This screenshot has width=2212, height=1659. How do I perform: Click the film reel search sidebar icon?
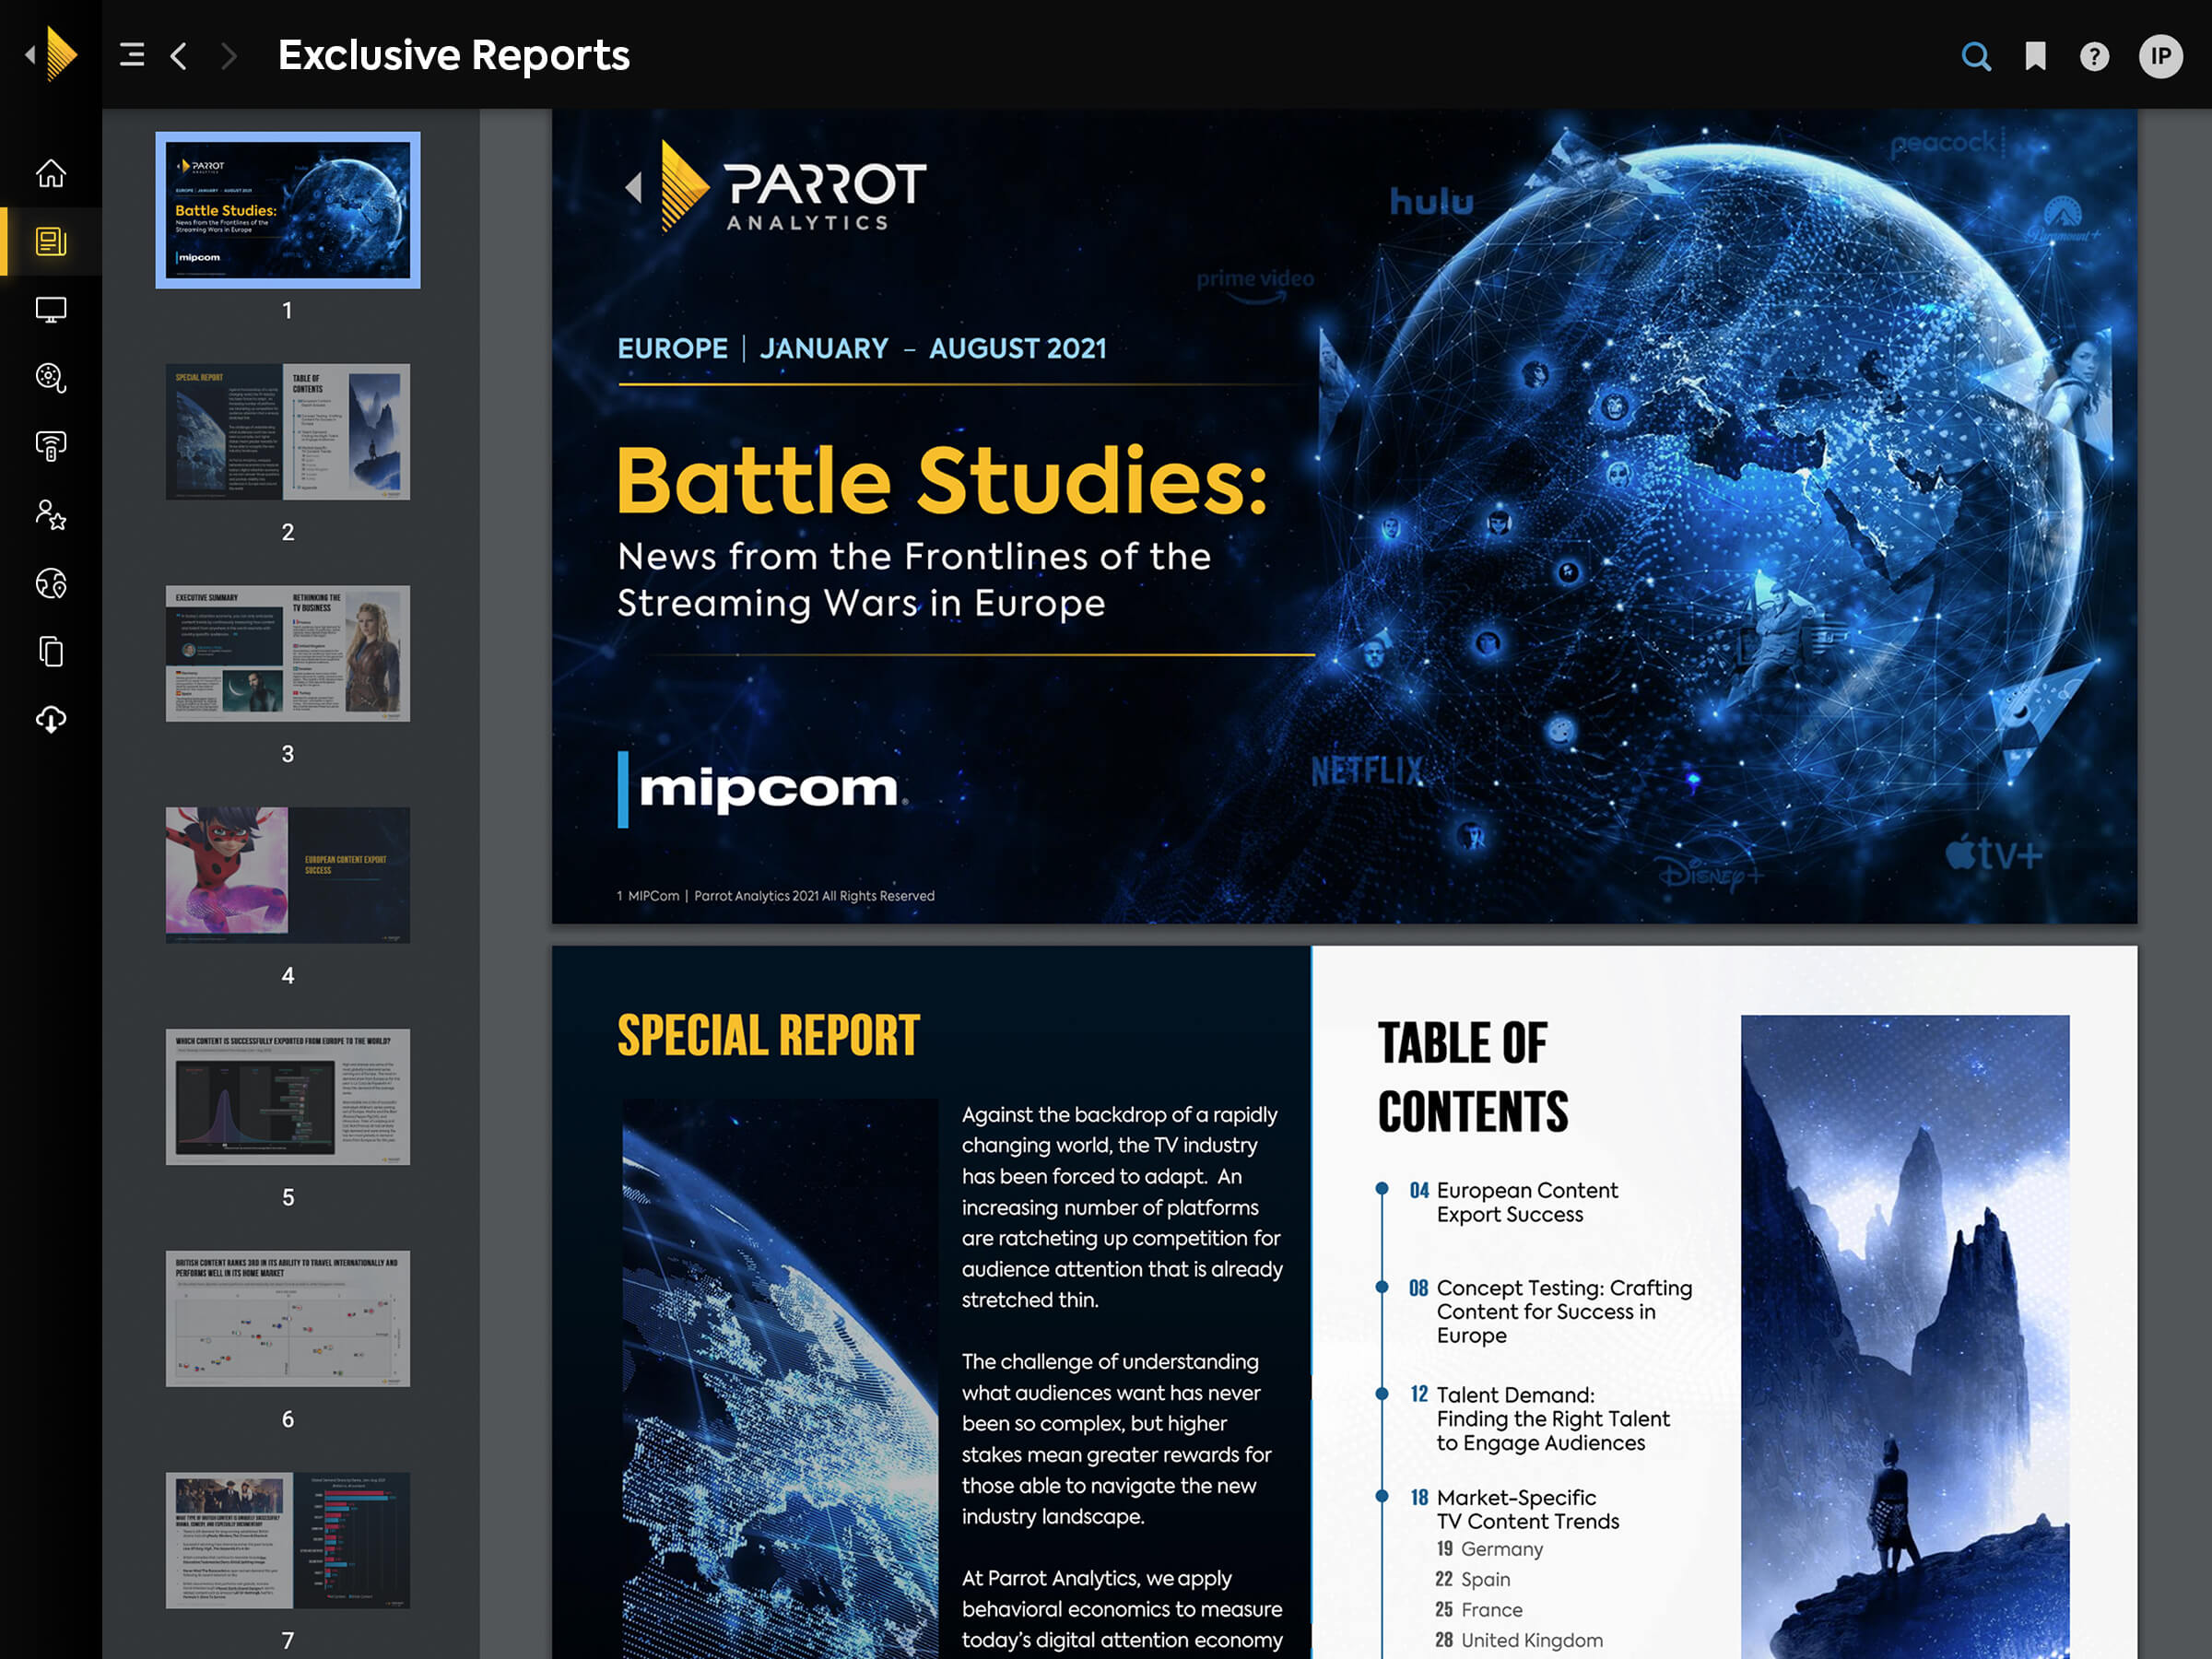coord(51,378)
